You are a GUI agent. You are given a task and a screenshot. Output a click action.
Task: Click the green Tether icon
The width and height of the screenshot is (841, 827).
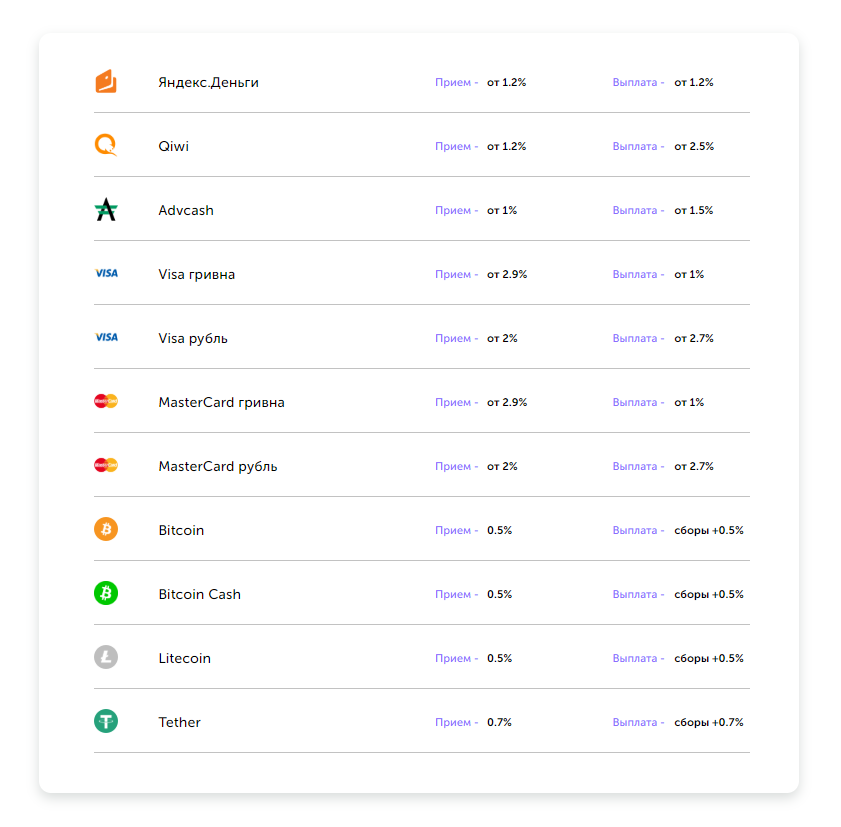pyautogui.click(x=106, y=722)
